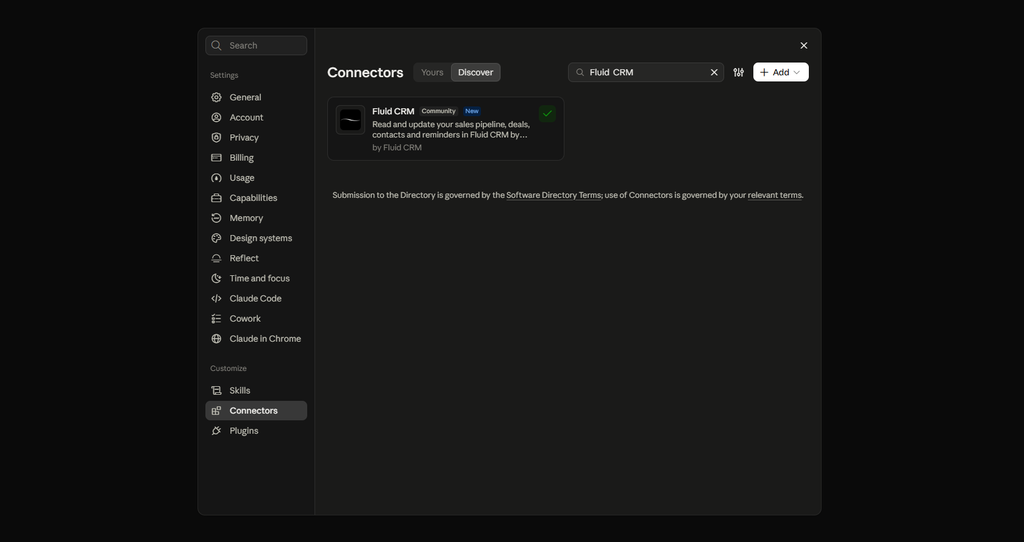
Task: Open Claude Code settings
Action: tap(256, 298)
